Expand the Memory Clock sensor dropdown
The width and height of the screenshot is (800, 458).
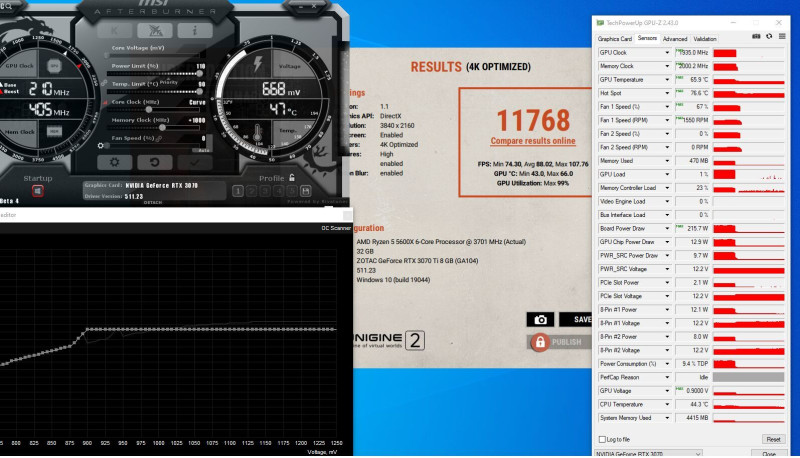[667, 66]
